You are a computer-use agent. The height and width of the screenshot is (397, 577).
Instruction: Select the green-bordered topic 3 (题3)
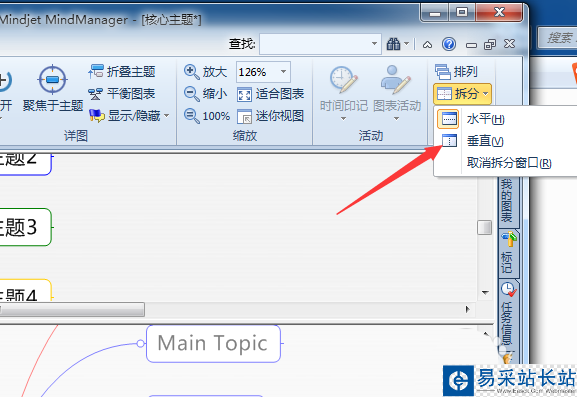click(x=25, y=227)
